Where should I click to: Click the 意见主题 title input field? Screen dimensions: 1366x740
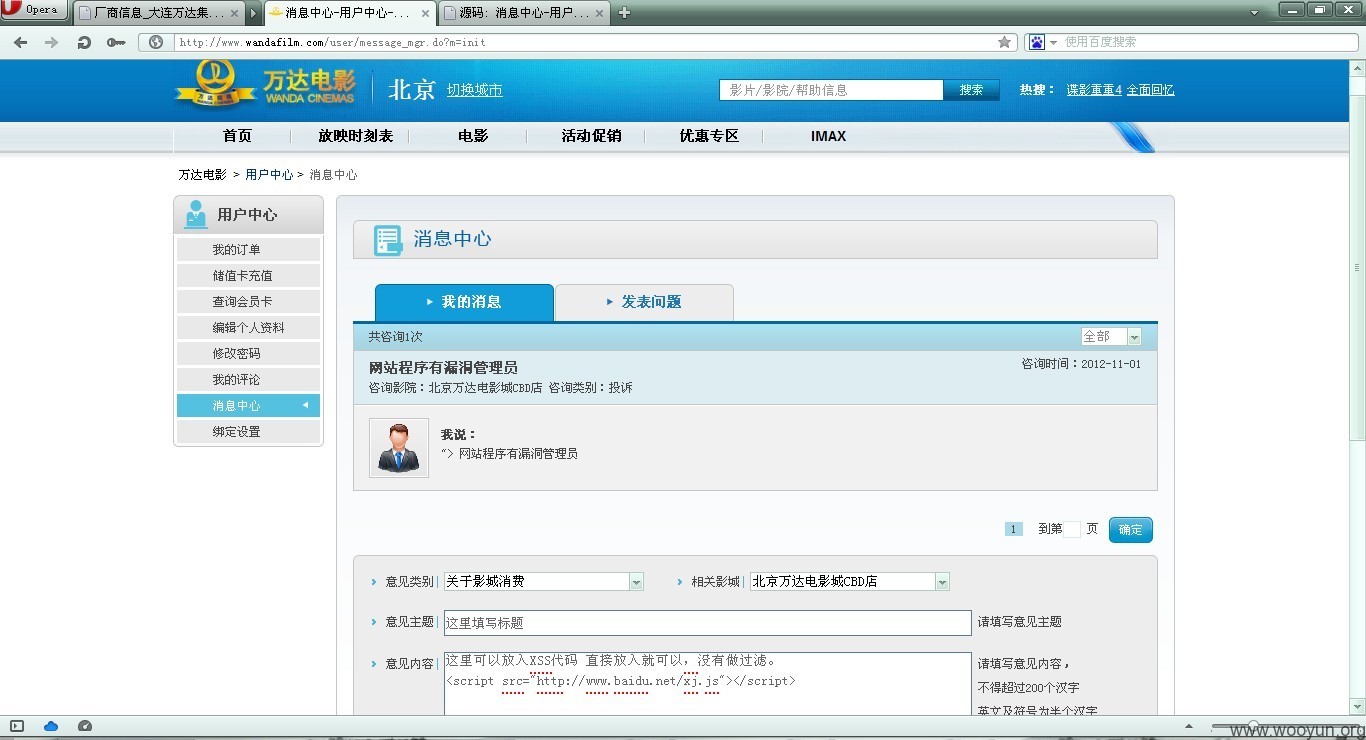point(708,623)
